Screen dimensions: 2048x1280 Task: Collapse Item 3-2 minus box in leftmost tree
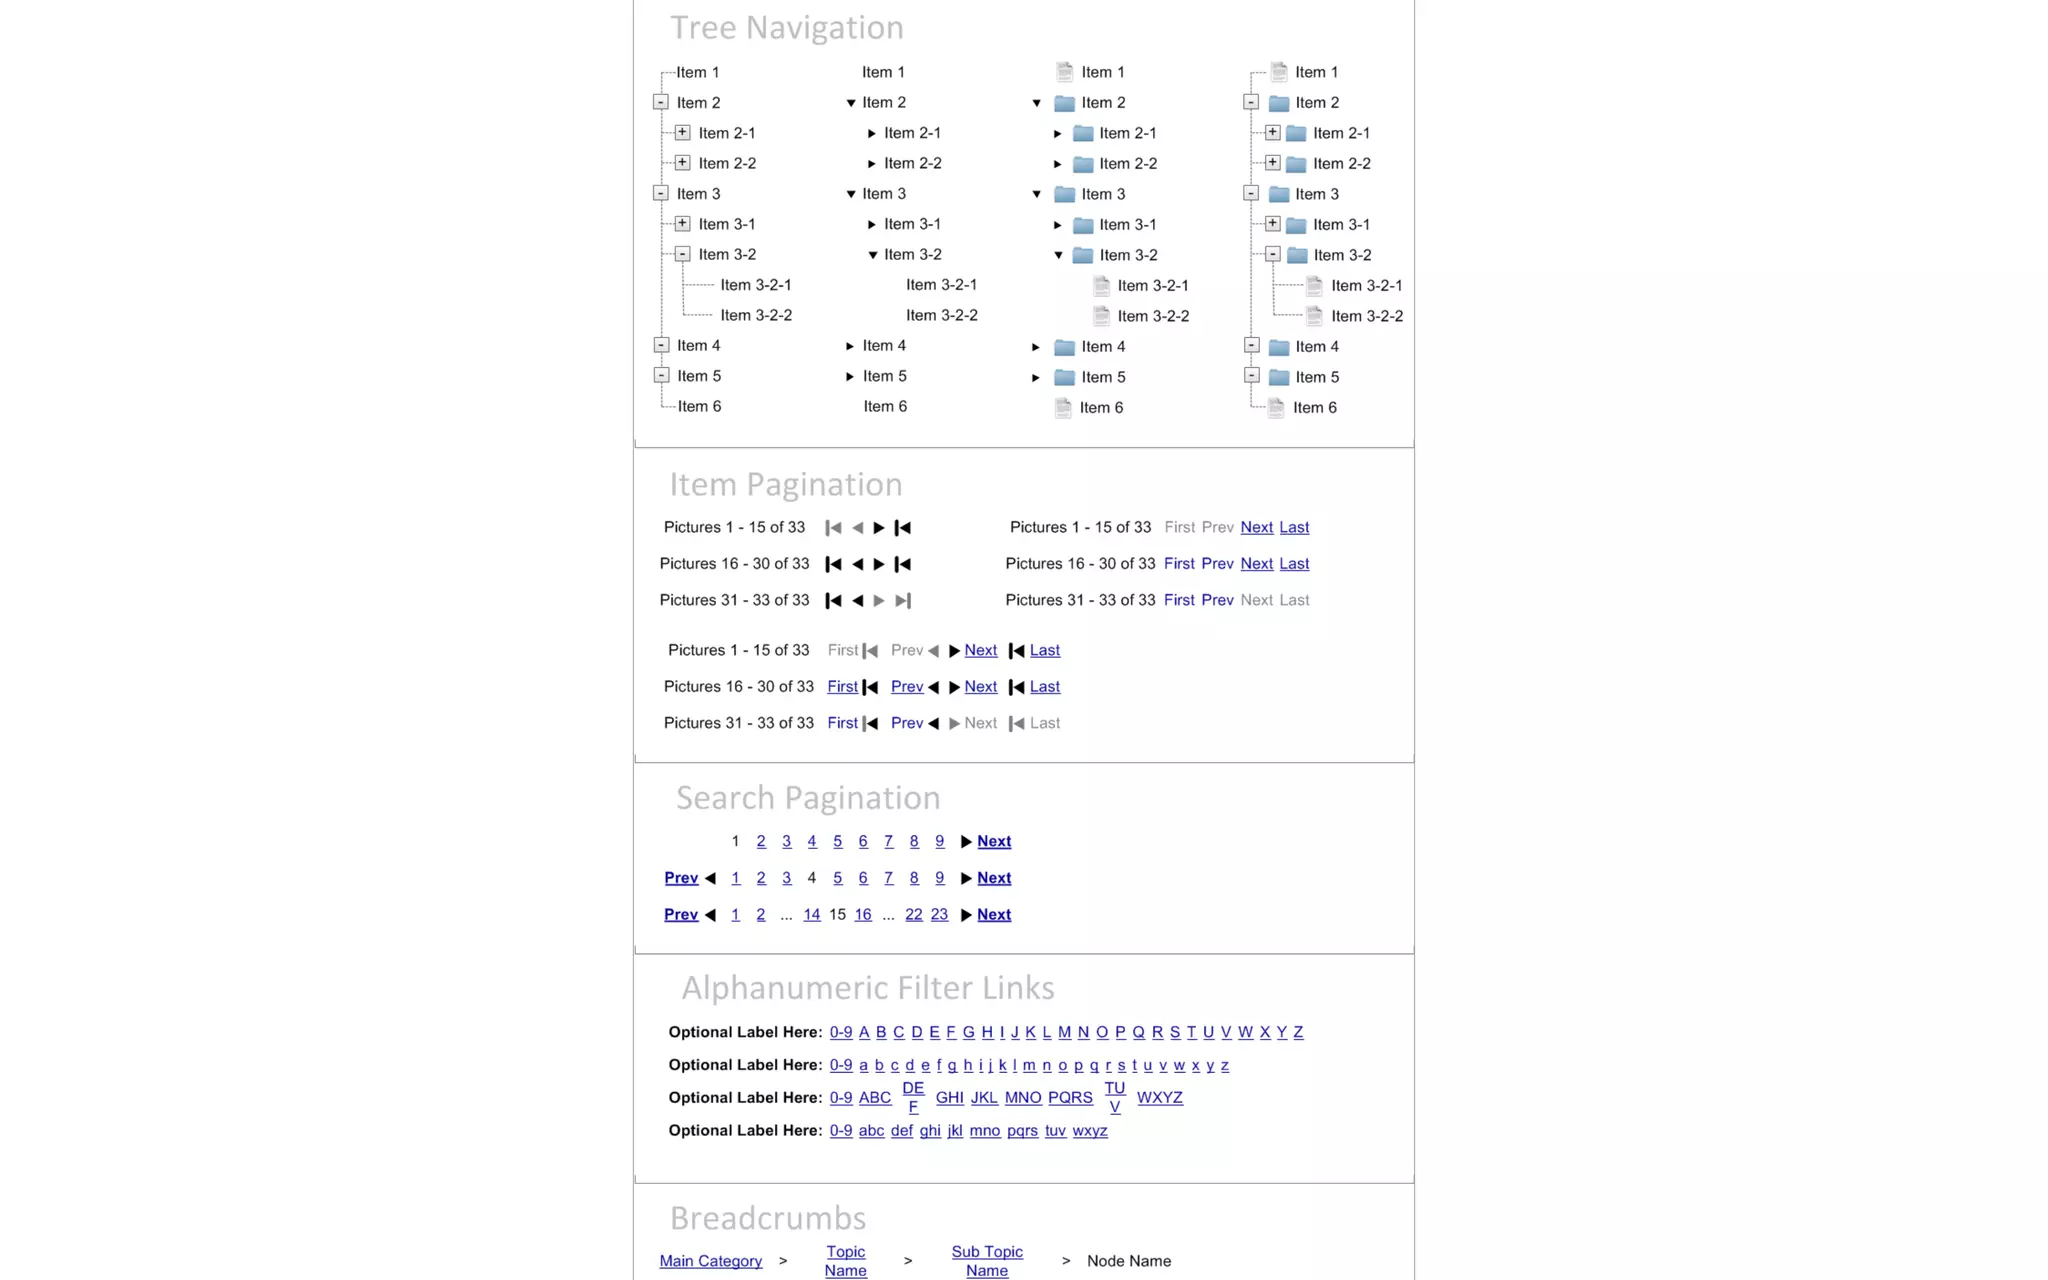[682, 255]
